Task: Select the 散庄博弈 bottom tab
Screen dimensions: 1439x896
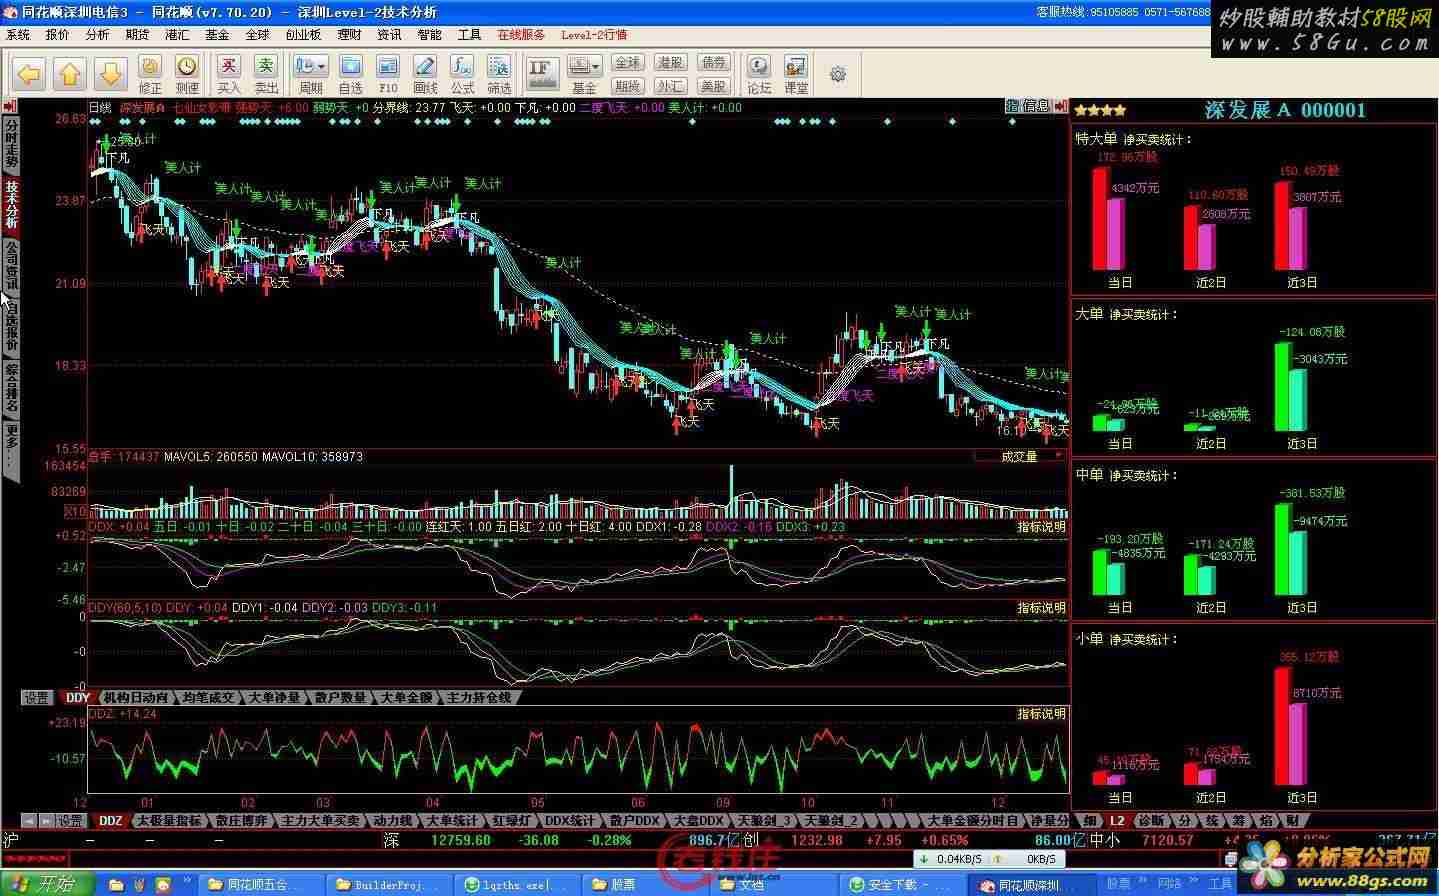Action: tap(241, 820)
